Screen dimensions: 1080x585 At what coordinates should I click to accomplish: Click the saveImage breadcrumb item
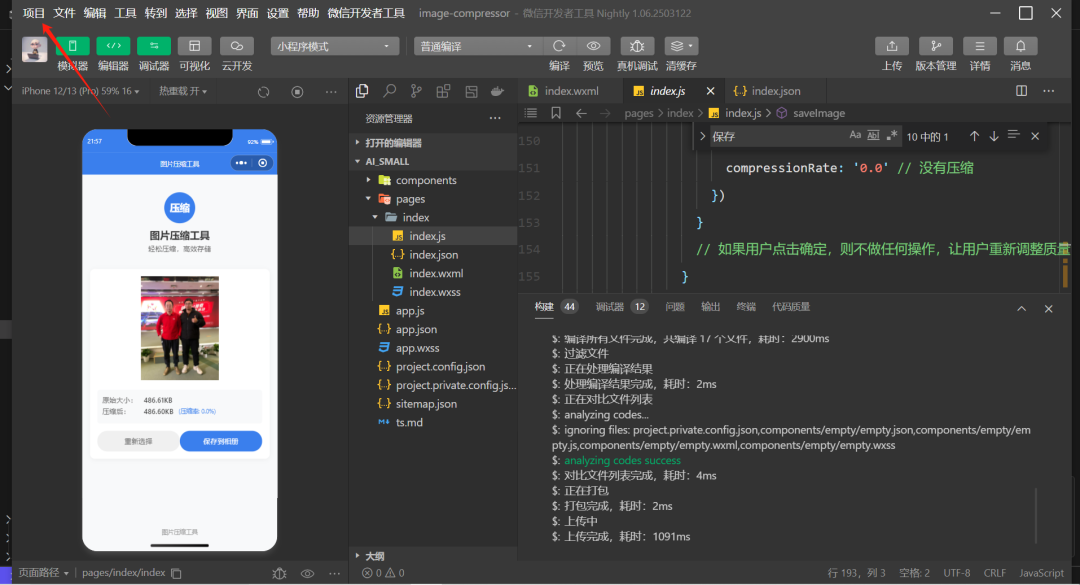click(818, 113)
